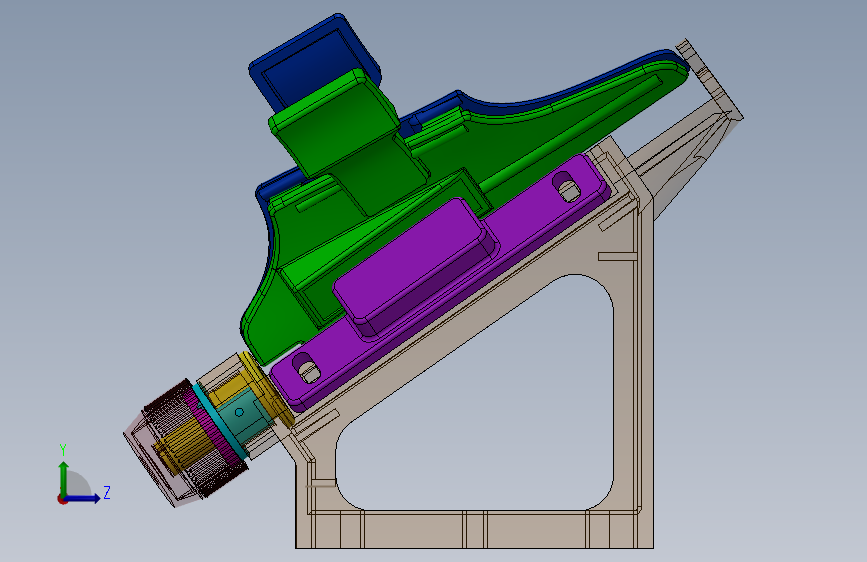Viewport: 867px width, 562px height.
Task: Select the green Y-axis arrow of the triad
Action: [x=64, y=478]
